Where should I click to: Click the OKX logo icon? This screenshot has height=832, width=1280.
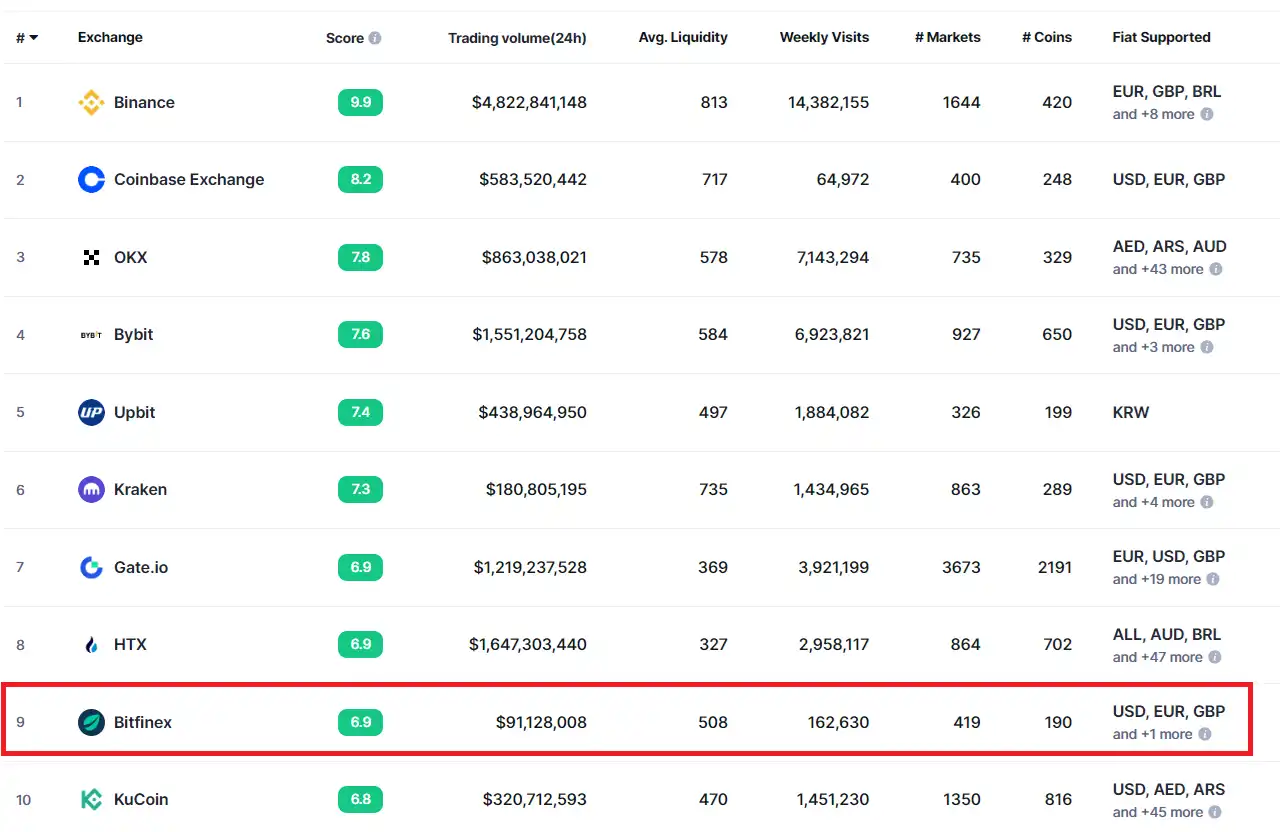91,257
